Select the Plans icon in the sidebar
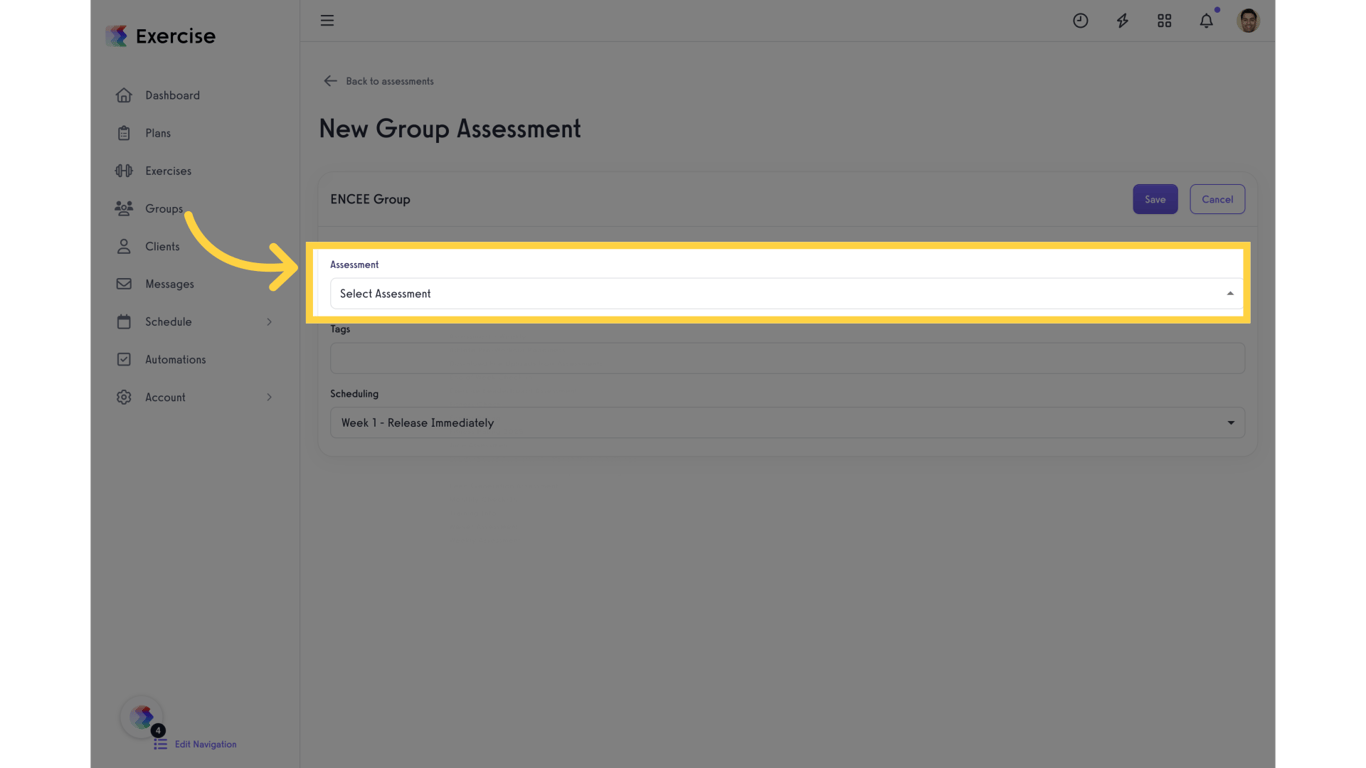The image size is (1366, 768). [157, 132]
